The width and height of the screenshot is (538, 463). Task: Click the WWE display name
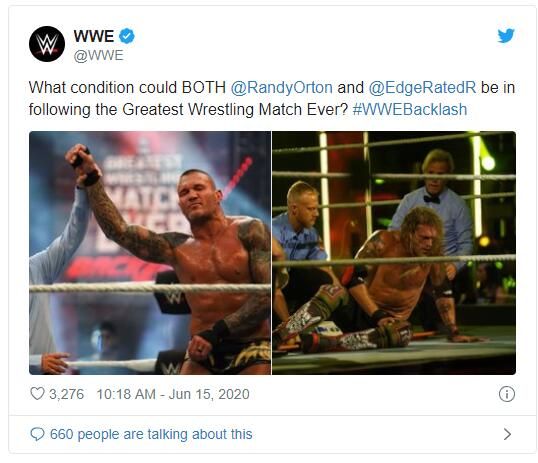click(x=94, y=36)
